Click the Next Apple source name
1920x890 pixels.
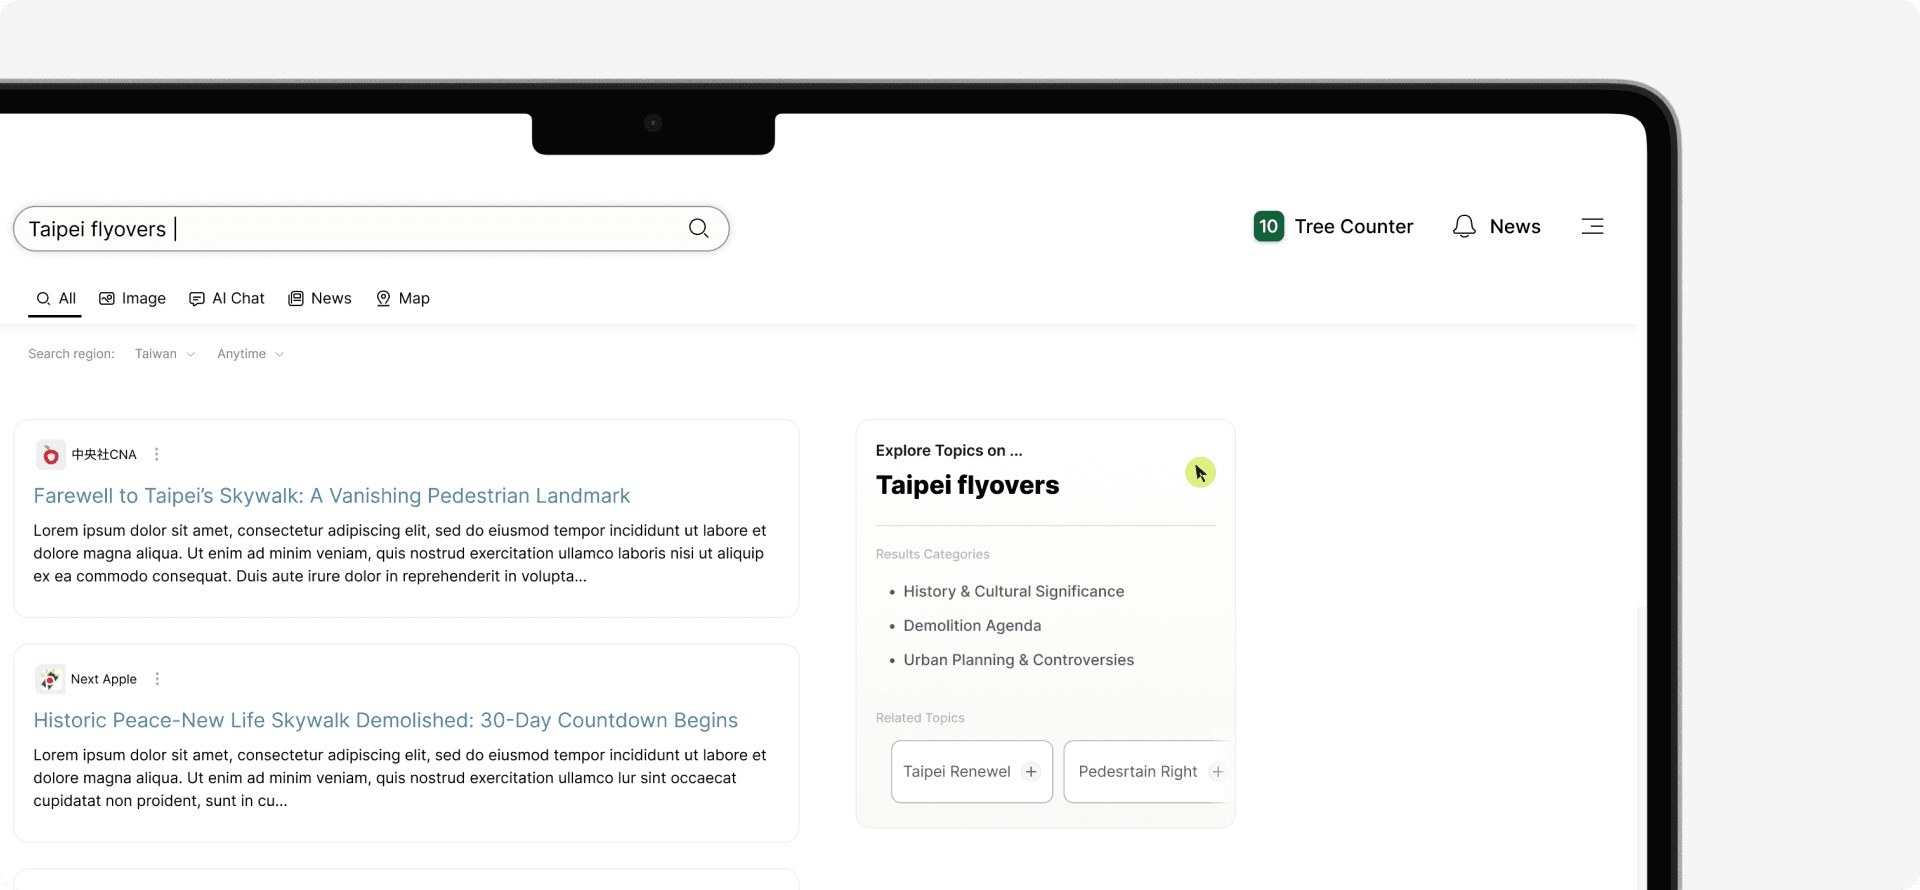(x=104, y=679)
